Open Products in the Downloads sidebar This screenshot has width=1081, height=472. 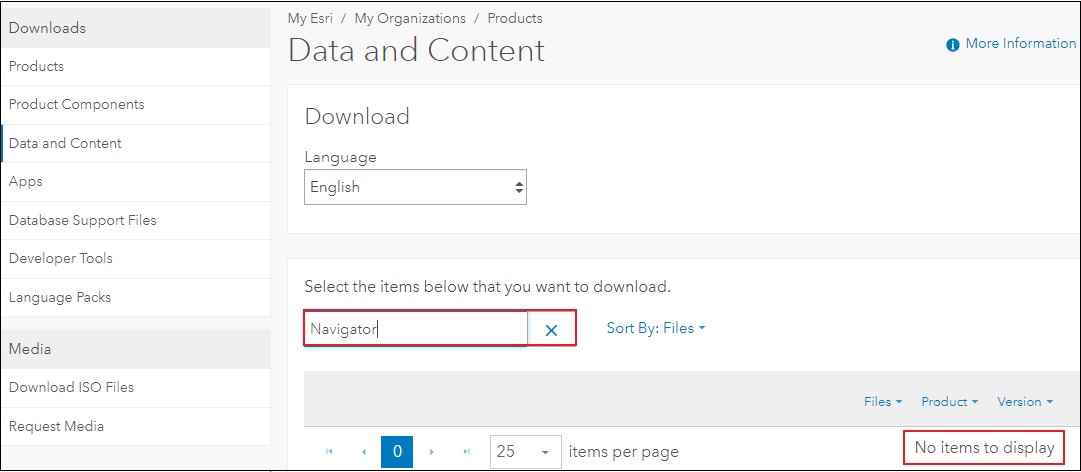[x=135, y=66]
